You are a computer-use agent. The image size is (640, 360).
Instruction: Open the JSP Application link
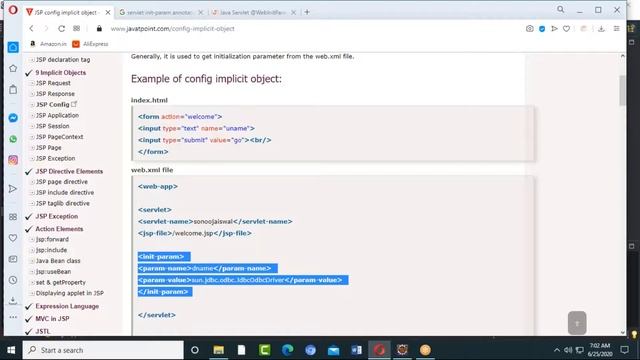point(57,116)
